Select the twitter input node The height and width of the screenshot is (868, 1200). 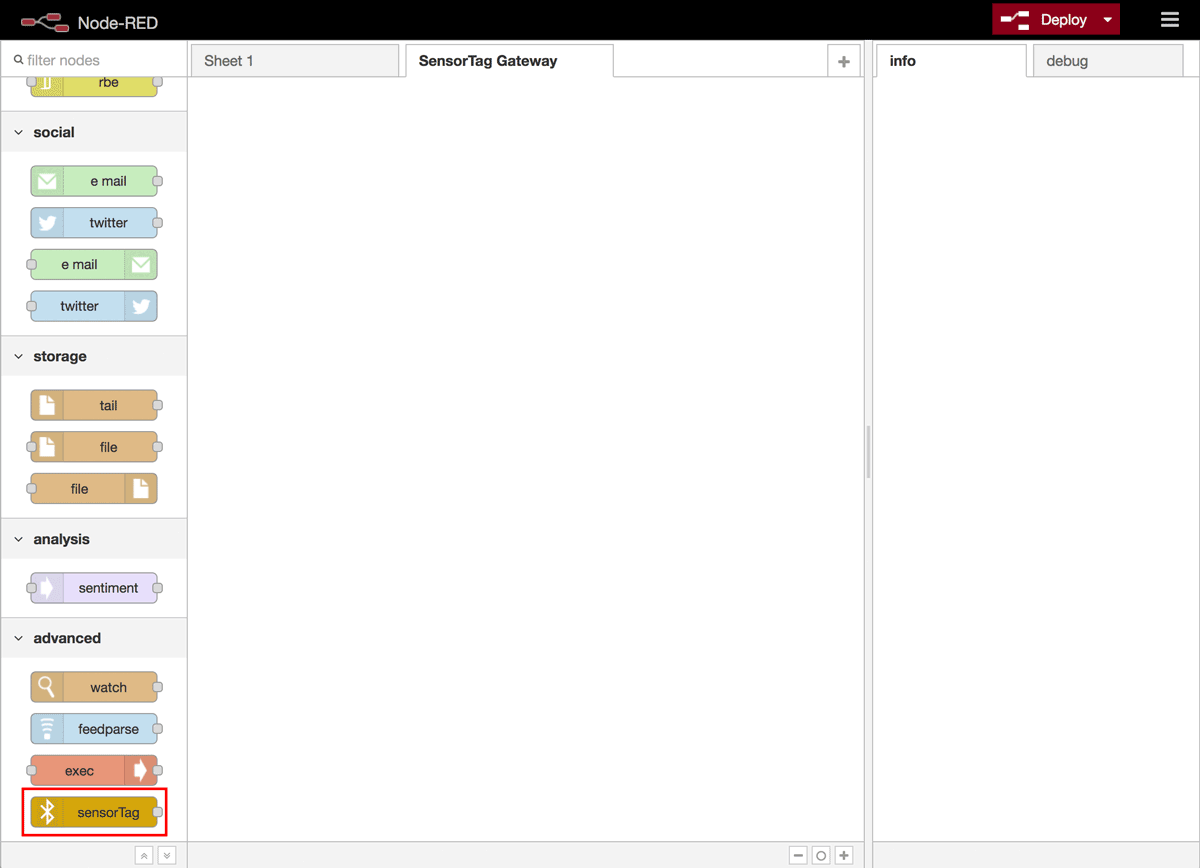[x=94, y=223]
